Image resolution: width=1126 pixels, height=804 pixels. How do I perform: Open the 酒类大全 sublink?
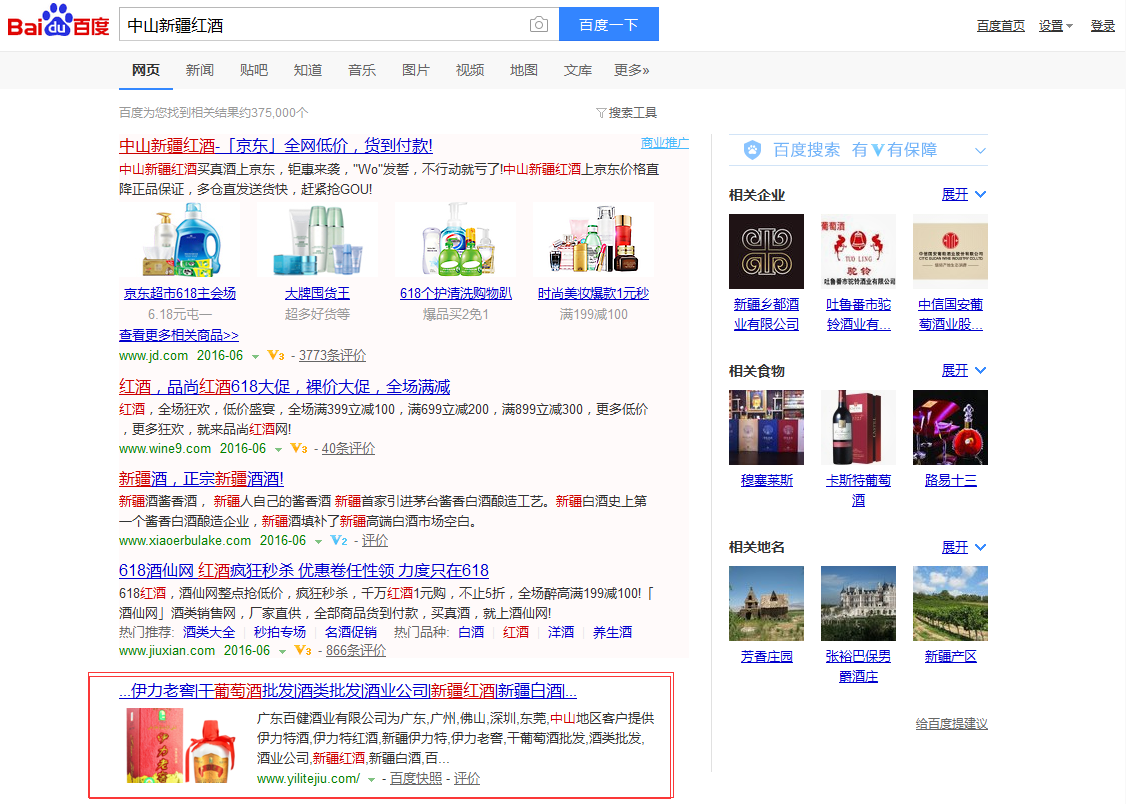click(209, 632)
